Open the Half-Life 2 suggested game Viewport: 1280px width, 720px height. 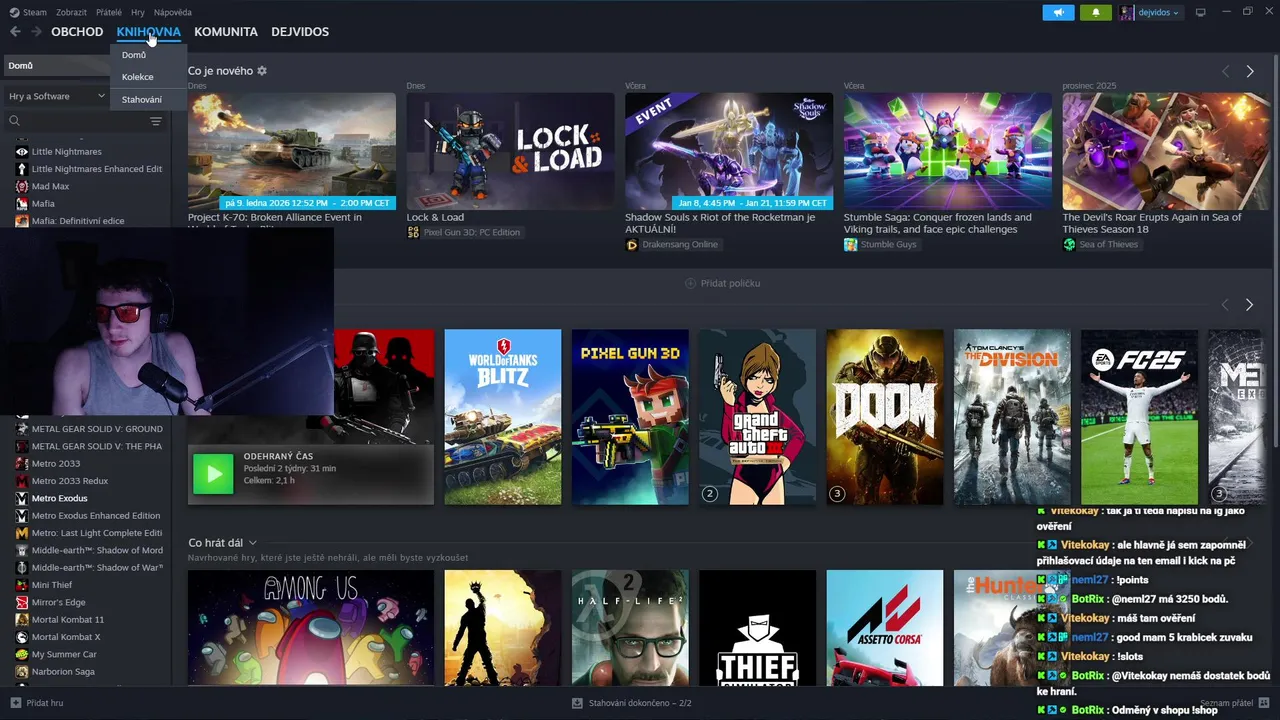630,628
